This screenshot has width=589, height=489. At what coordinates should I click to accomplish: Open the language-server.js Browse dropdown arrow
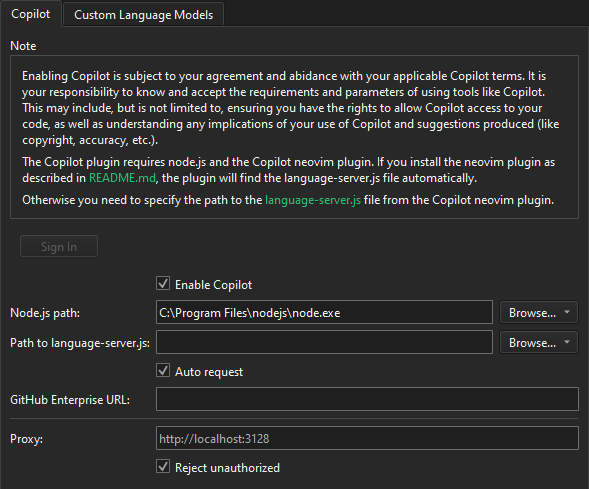[x=567, y=342]
